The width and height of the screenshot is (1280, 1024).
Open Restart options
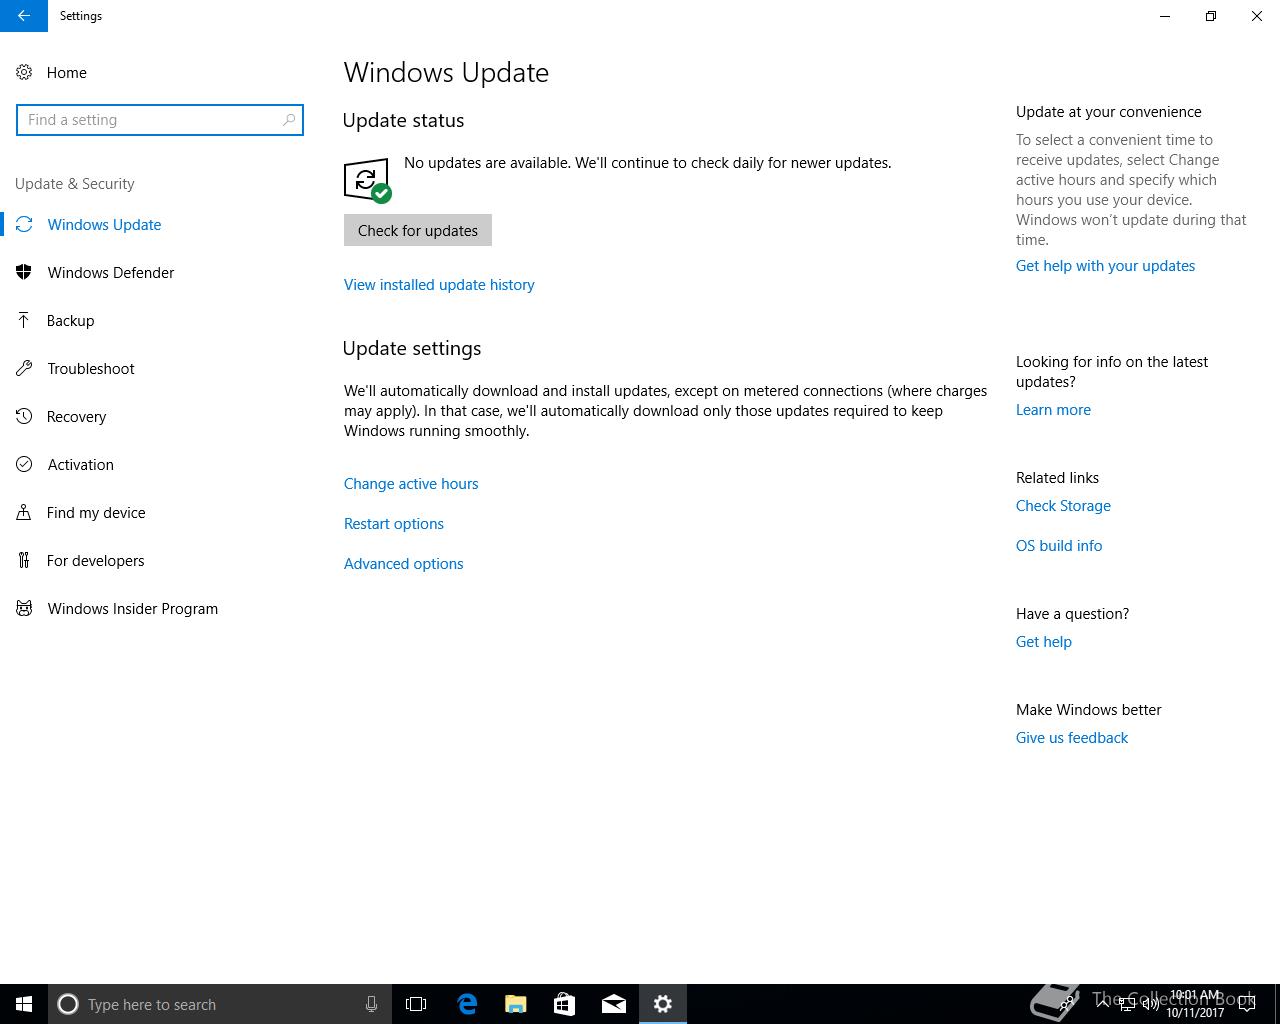coord(394,524)
